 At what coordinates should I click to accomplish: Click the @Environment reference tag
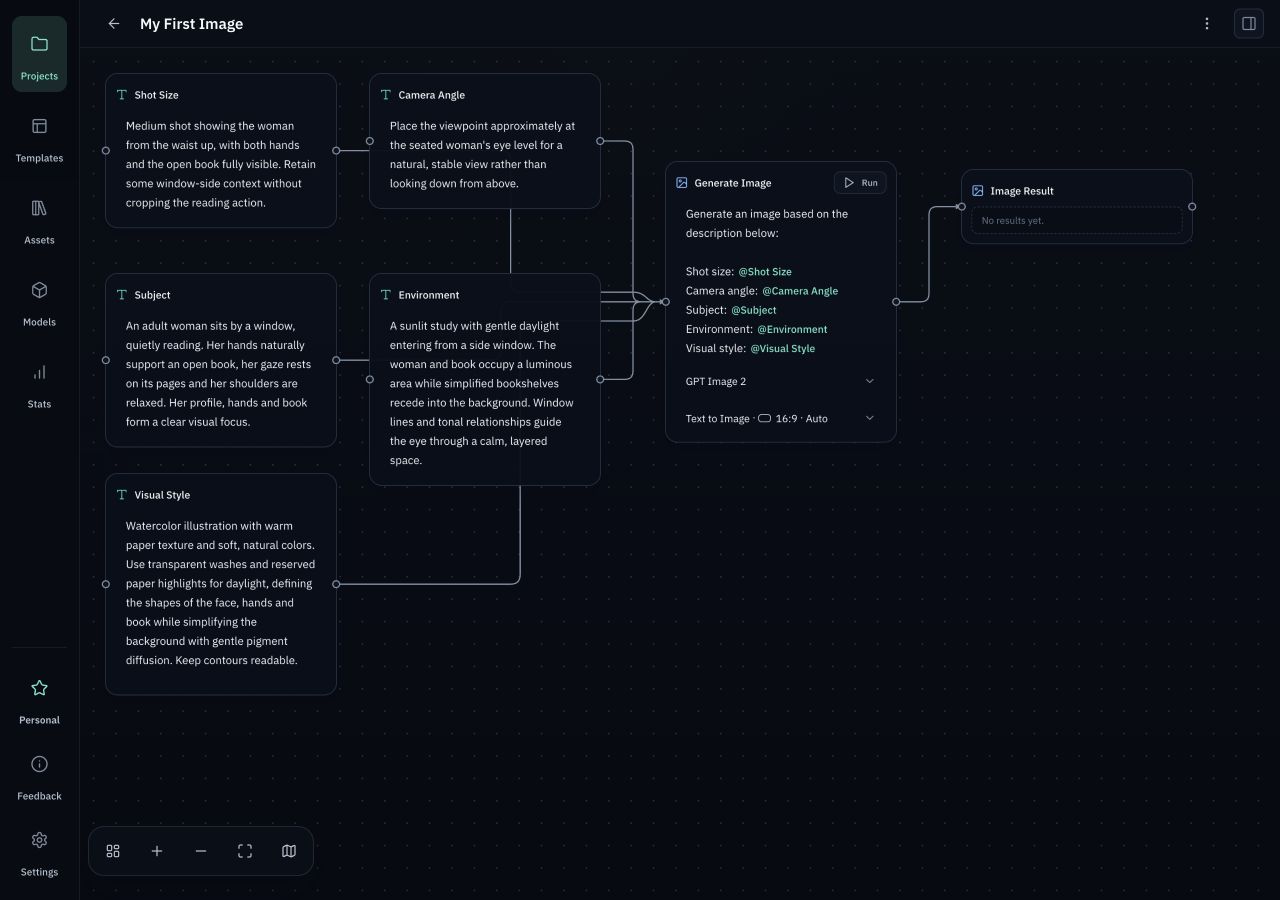click(x=792, y=329)
